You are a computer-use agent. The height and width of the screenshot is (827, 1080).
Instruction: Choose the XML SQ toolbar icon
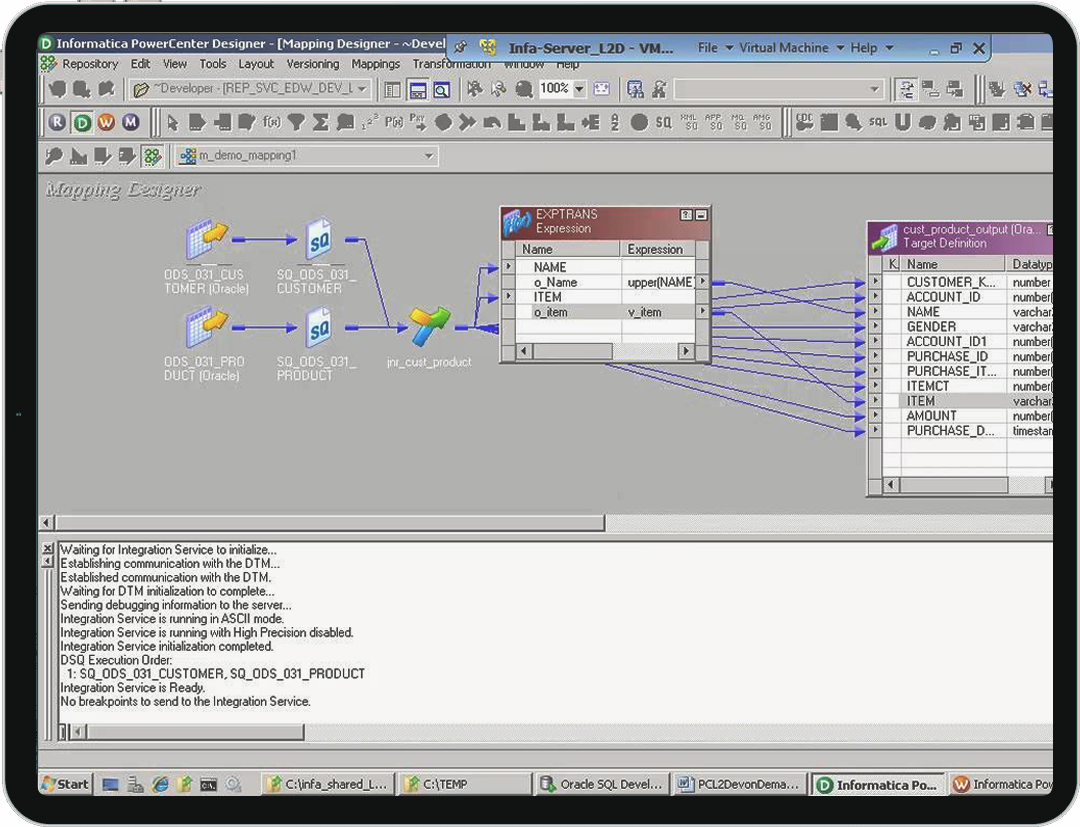[689, 123]
